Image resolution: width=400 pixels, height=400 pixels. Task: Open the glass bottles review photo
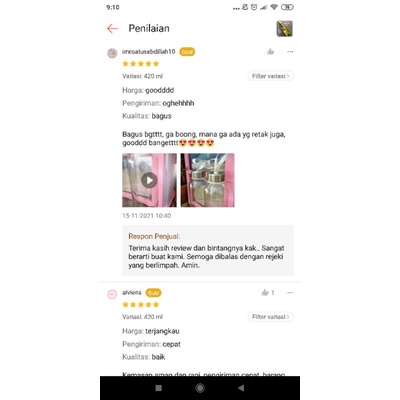tap(207, 180)
